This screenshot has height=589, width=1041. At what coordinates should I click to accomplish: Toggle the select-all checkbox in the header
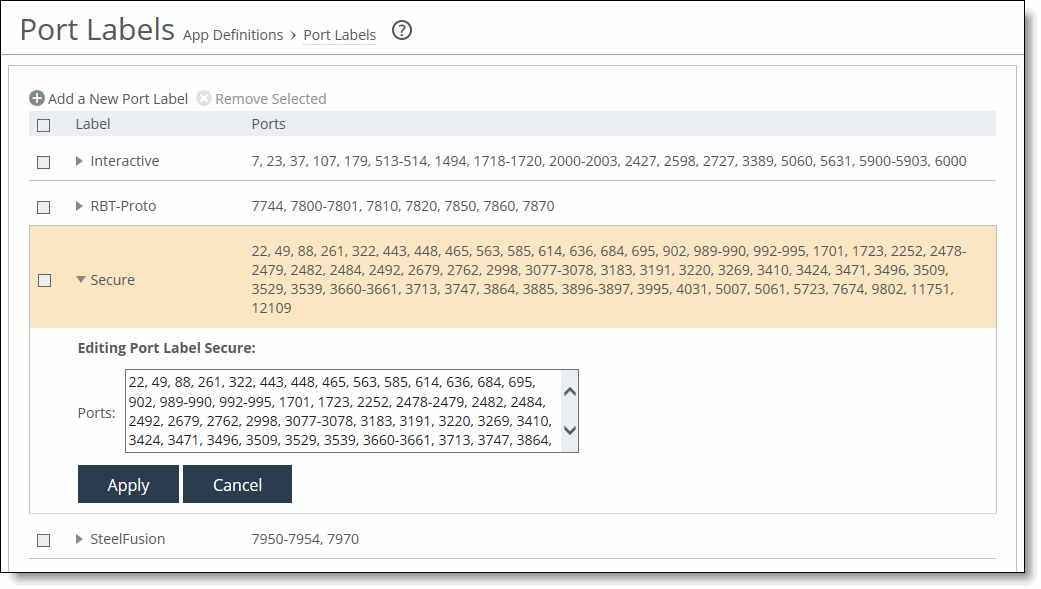coord(43,124)
